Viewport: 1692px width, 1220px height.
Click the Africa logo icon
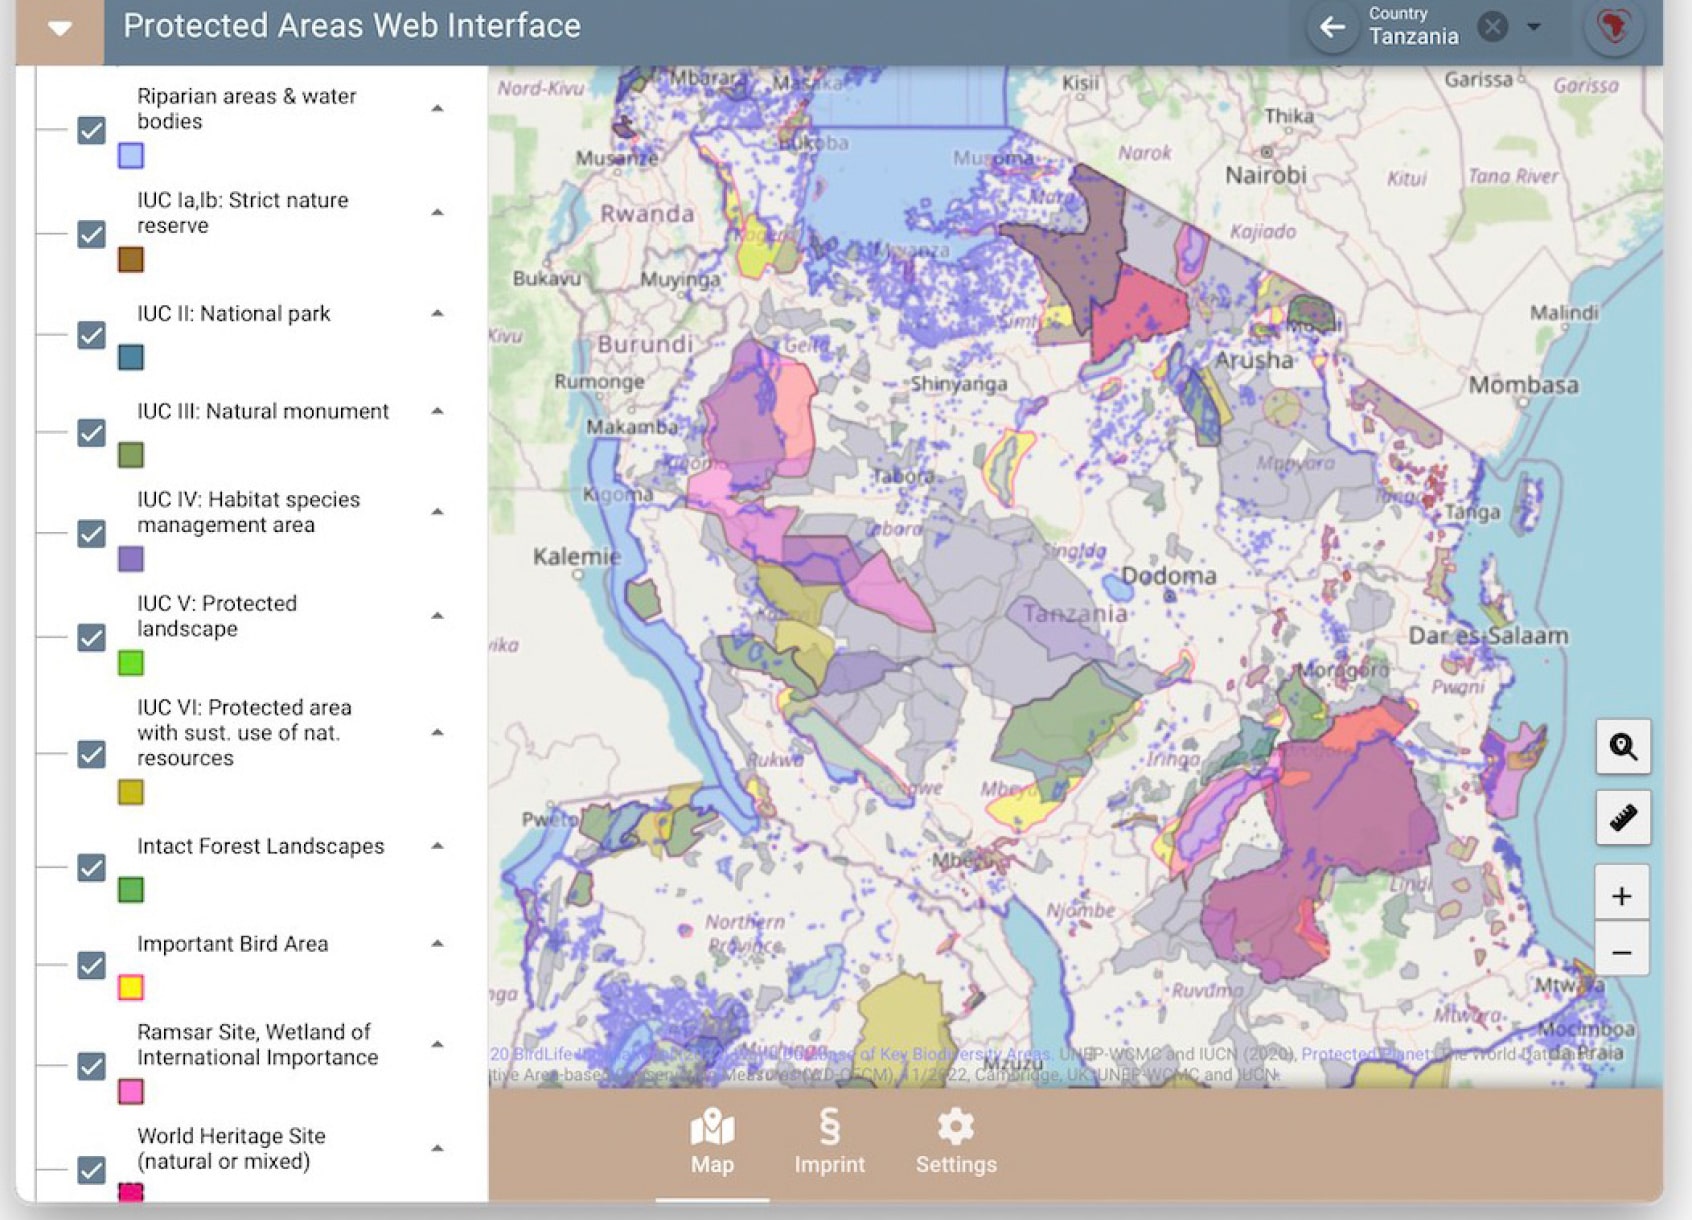click(1613, 27)
